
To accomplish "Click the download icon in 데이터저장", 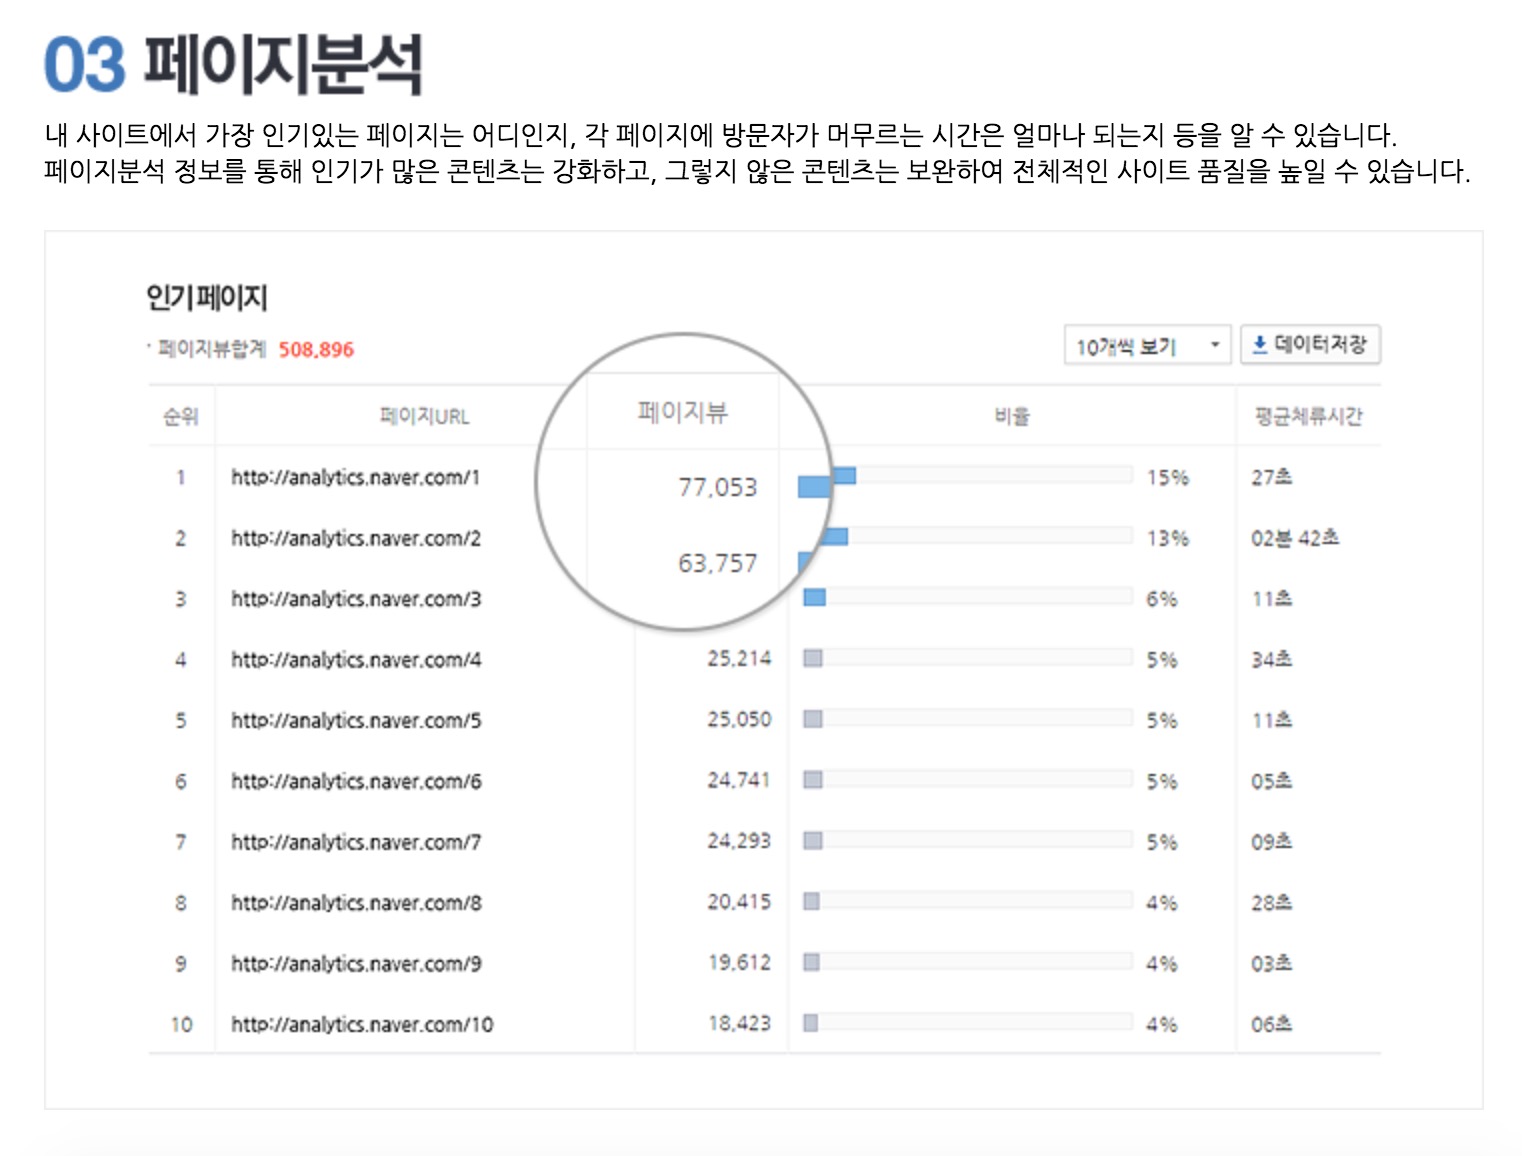I will (1259, 345).
